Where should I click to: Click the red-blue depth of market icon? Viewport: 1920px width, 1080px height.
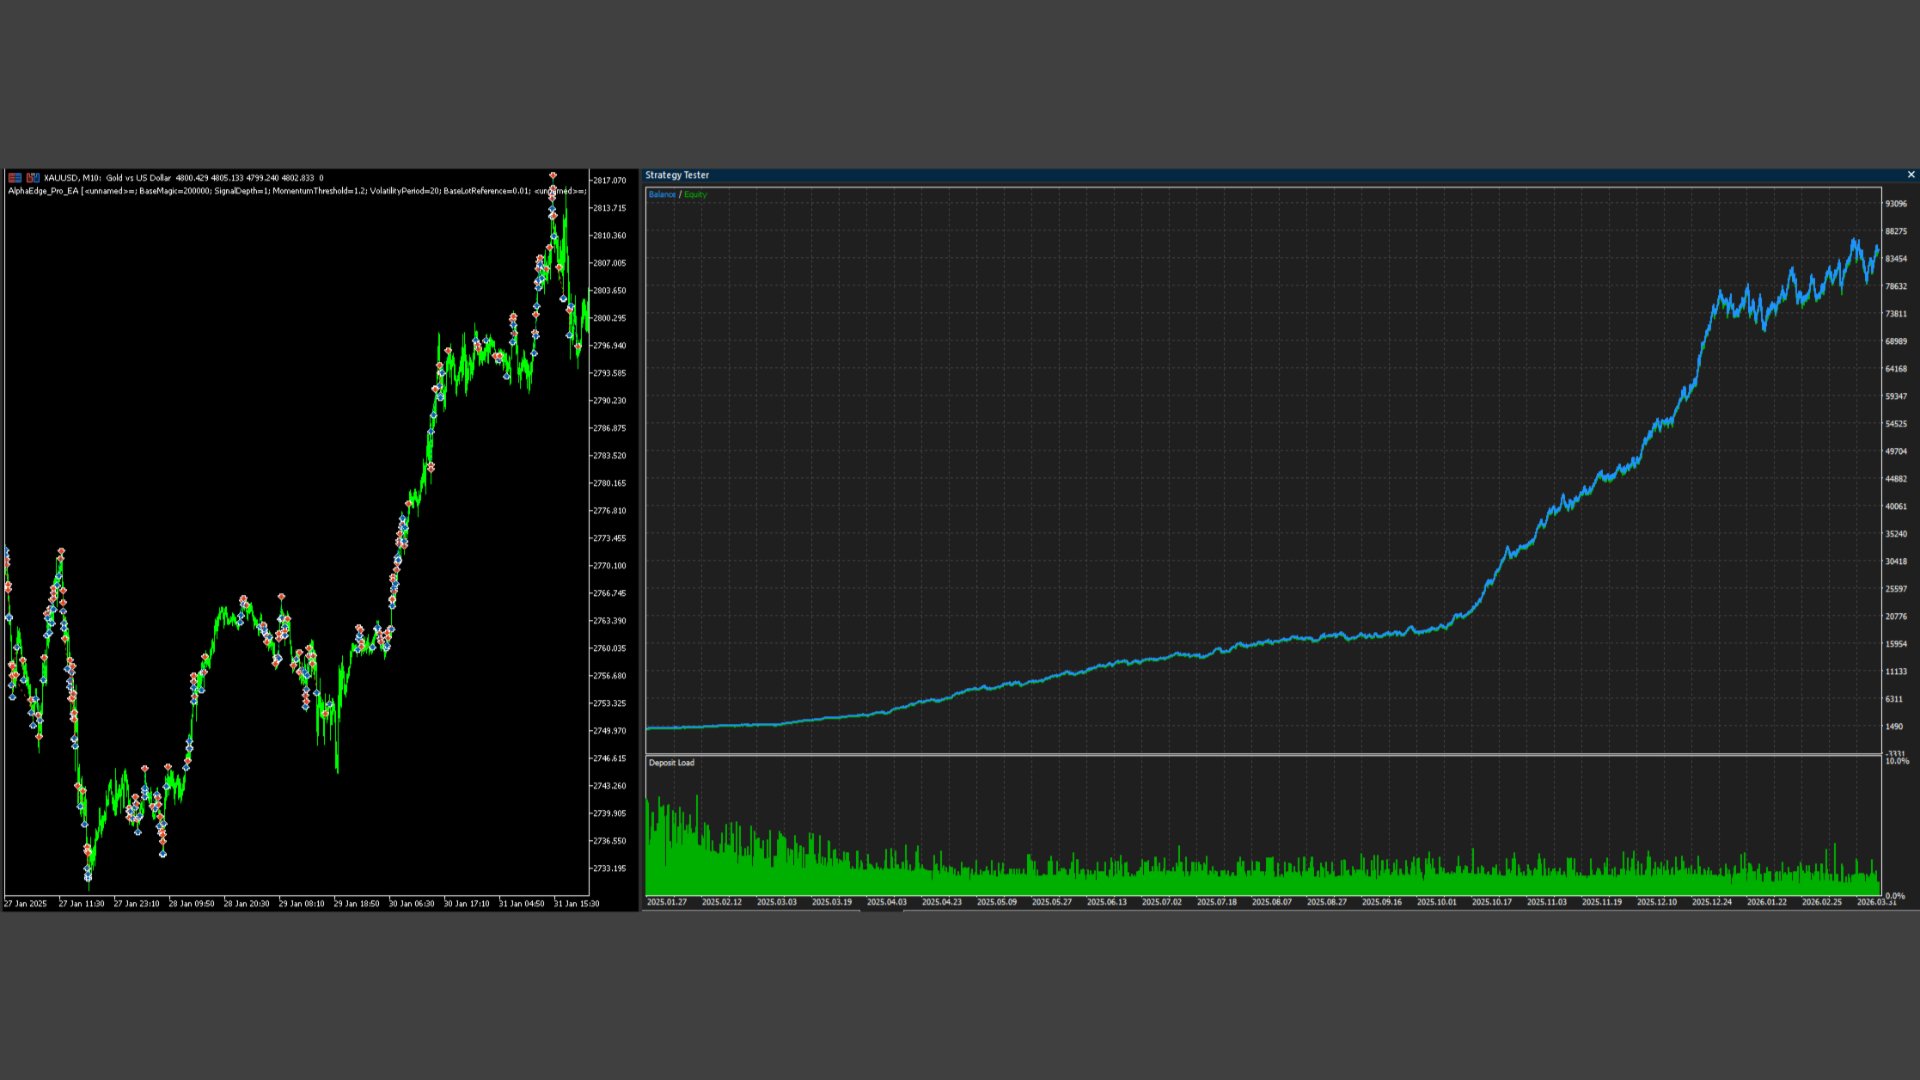(x=15, y=178)
